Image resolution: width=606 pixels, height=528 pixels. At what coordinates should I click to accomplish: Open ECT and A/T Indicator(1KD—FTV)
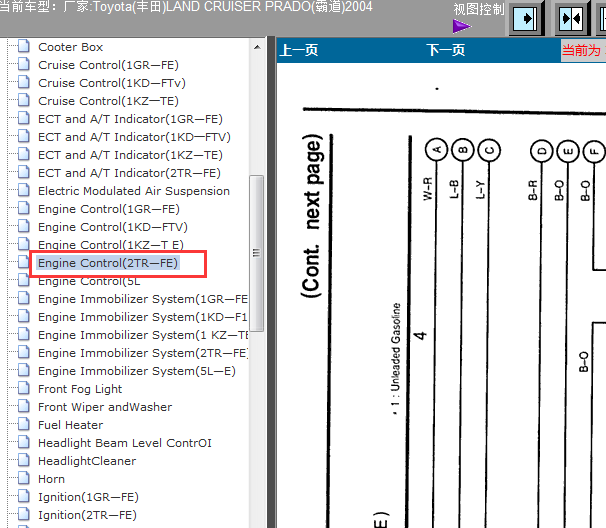click(134, 137)
